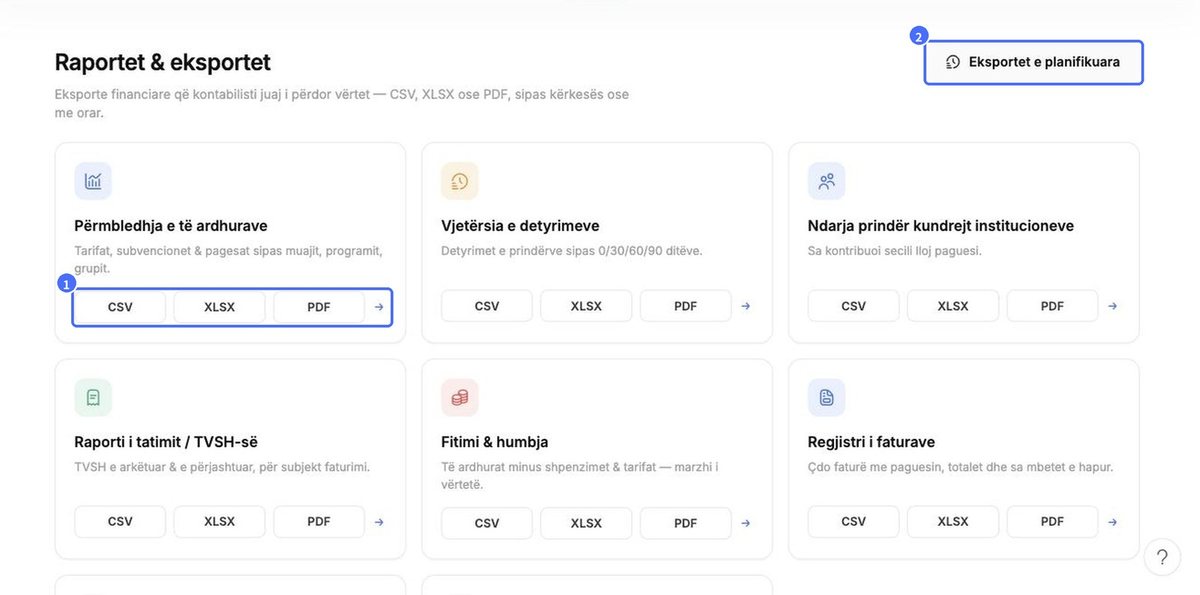Image resolution: width=1200 pixels, height=595 pixels.
Task: Click the 'Të ardhurat minus shpenzimet' description text
Action: [580, 476]
